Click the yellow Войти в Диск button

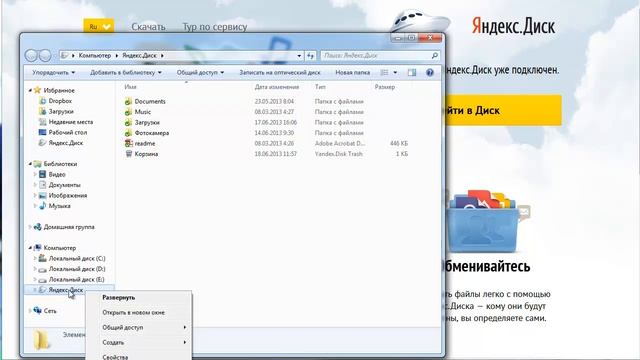pyautogui.click(x=504, y=110)
